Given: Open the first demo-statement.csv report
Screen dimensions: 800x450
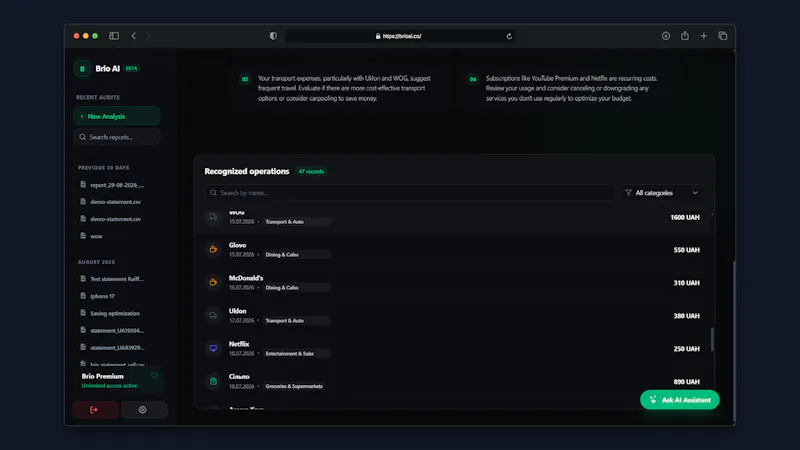Looking at the screenshot, I should [115, 202].
